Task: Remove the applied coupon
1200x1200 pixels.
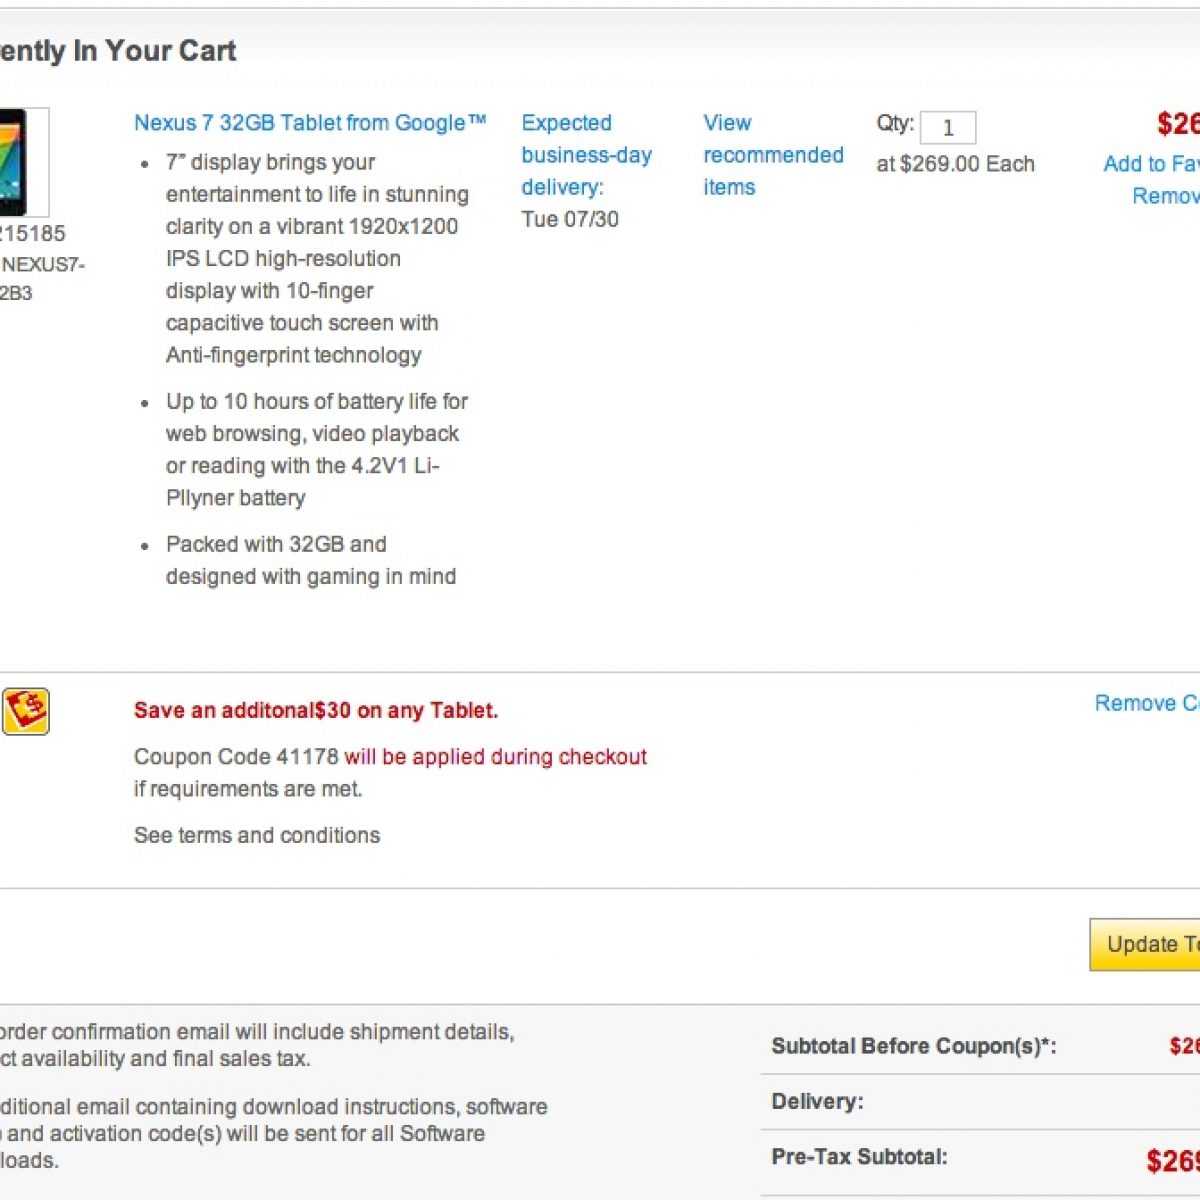Action: pos(1146,703)
